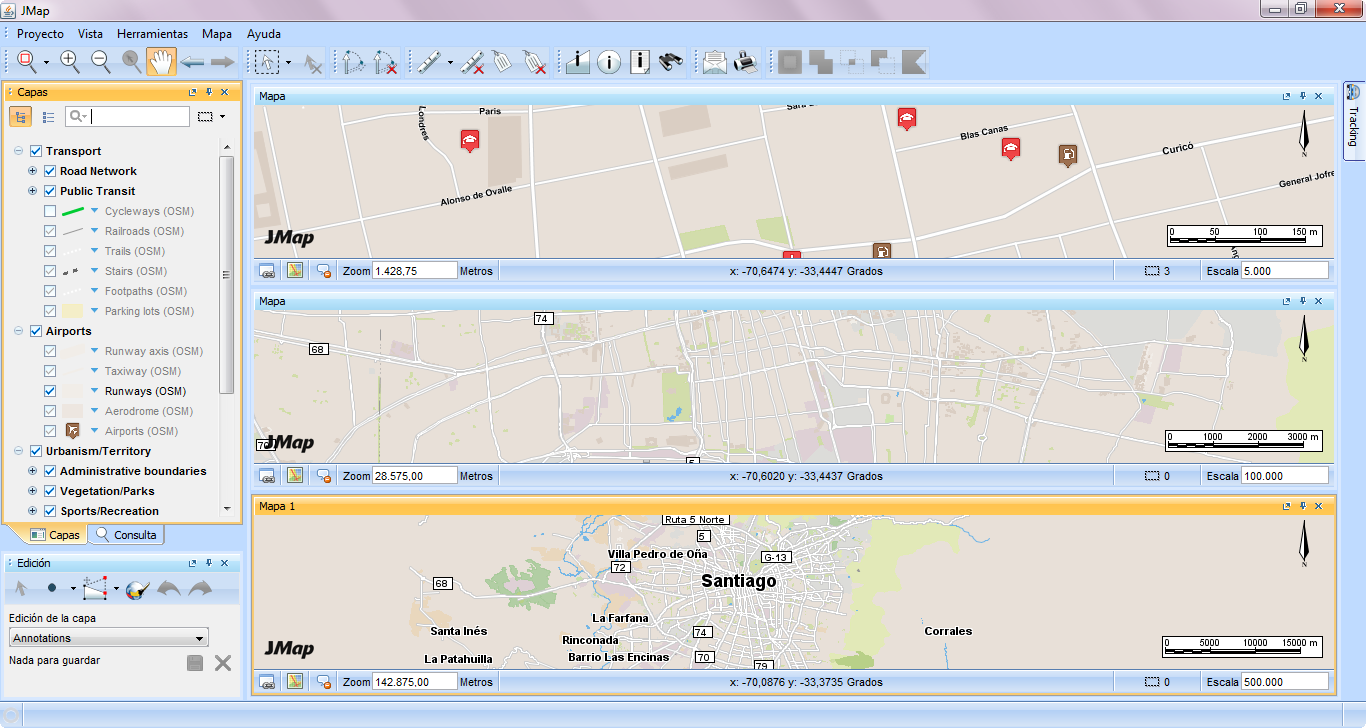The width and height of the screenshot is (1366, 728).
Task: Switch Capas panel to list view
Action: (48, 117)
